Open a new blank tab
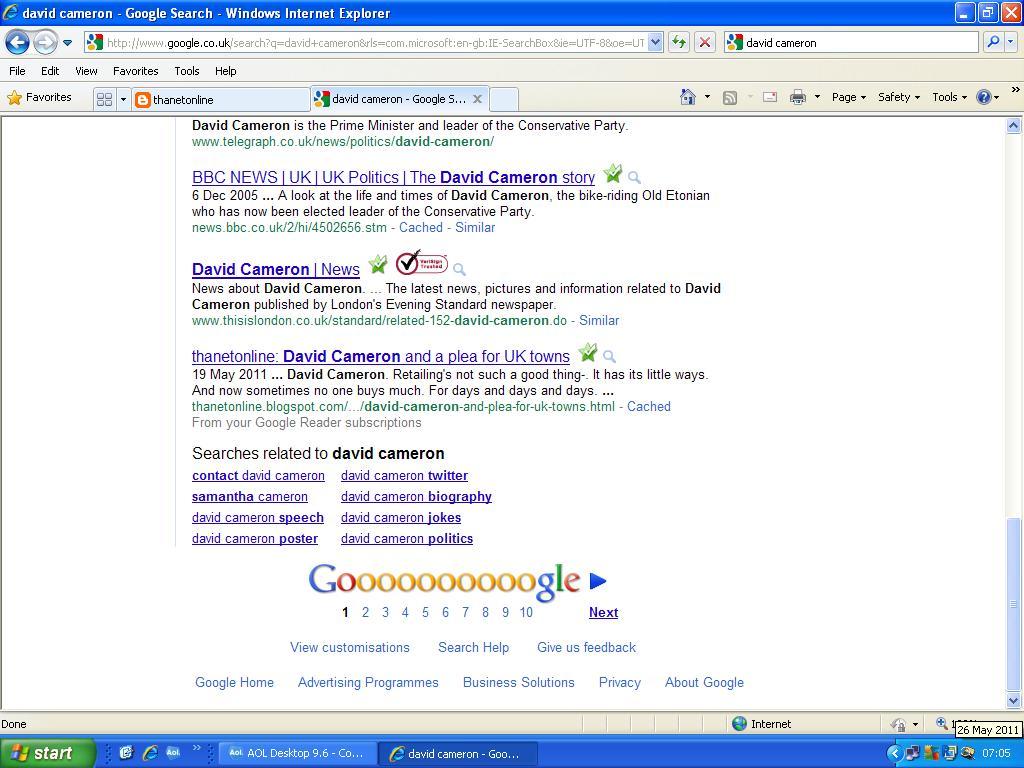 (504, 99)
